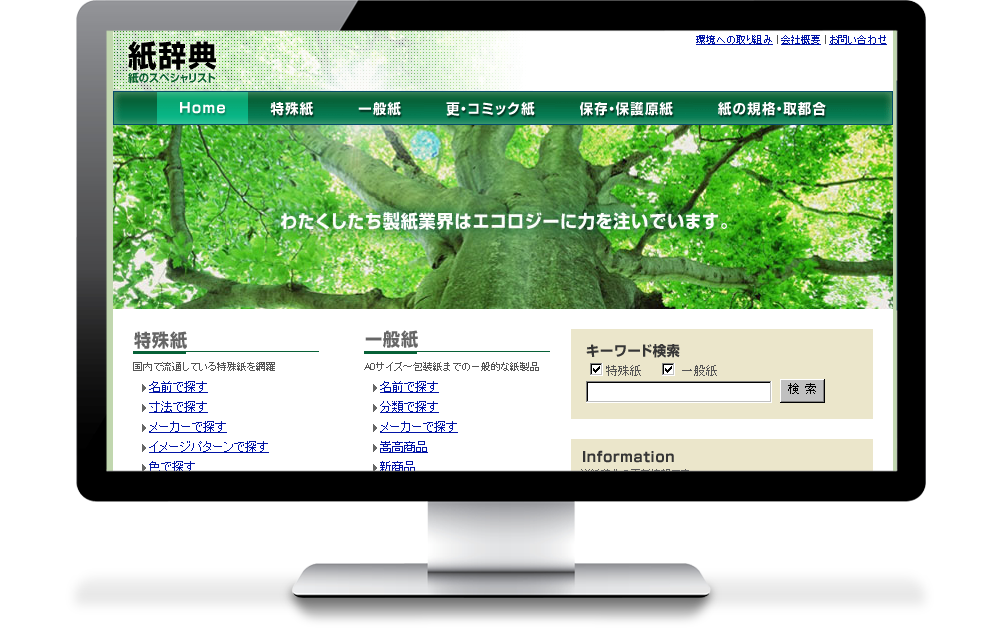Open the 特殊紙 navigation menu item
Image resolution: width=1000 pixels, height=641 pixels.
pyautogui.click(x=292, y=108)
